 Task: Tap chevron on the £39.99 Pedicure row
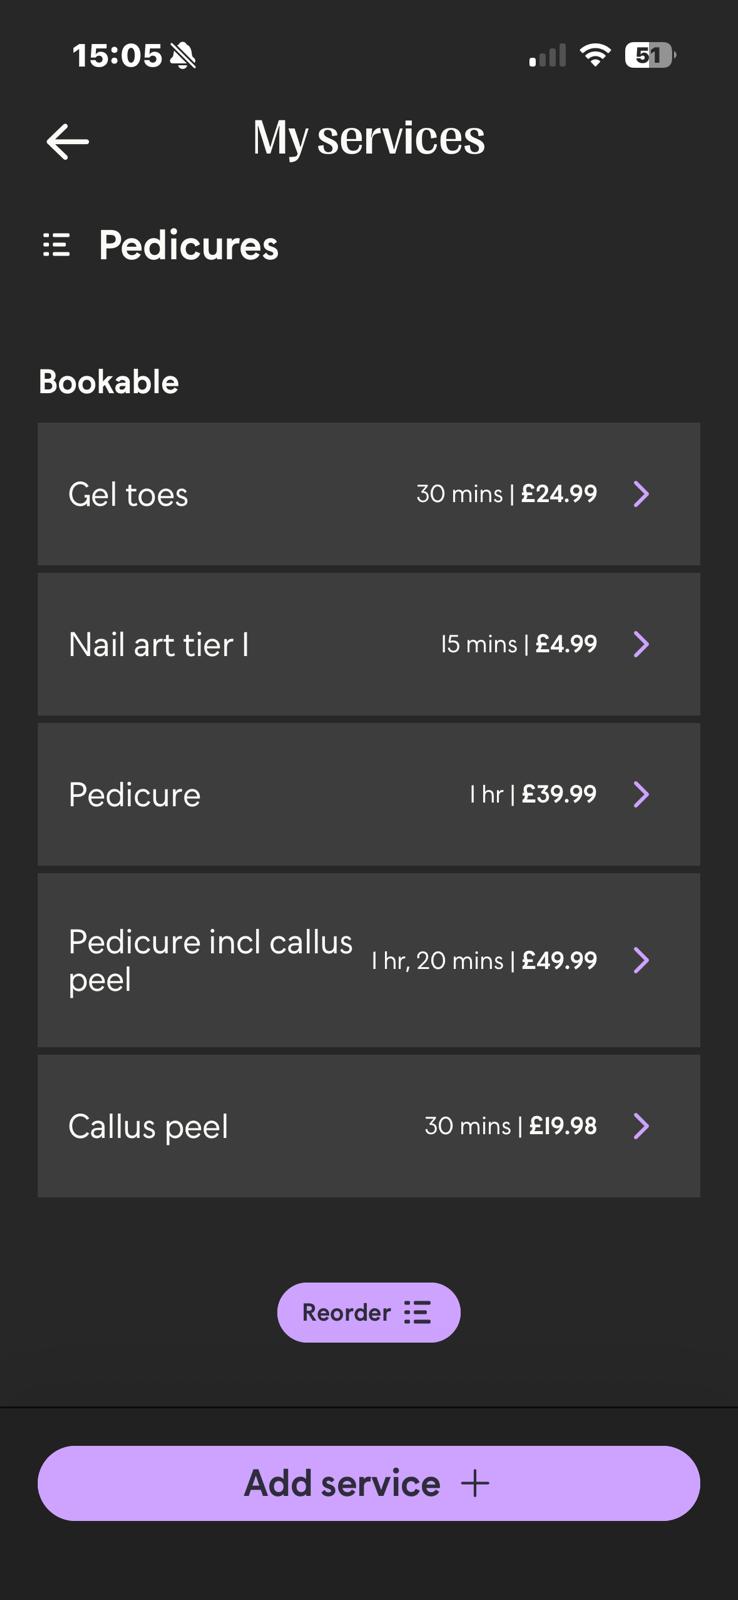coord(642,794)
